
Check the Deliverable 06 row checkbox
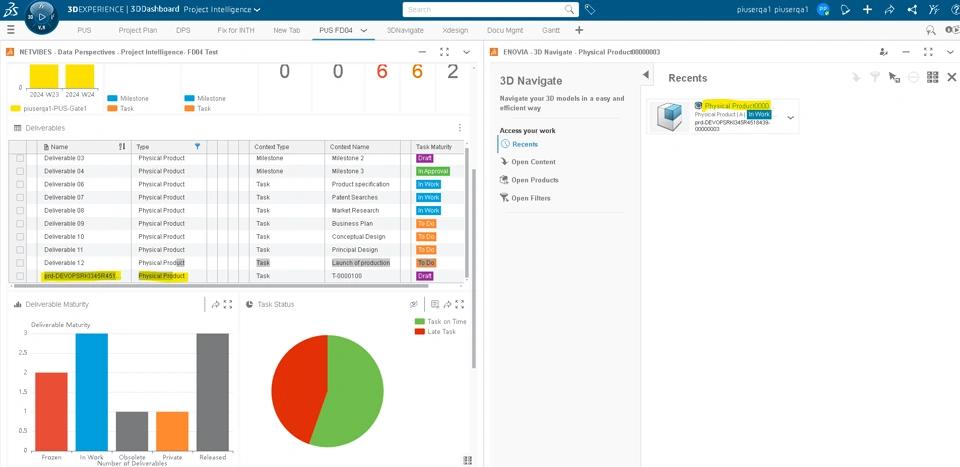(x=20, y=184)
